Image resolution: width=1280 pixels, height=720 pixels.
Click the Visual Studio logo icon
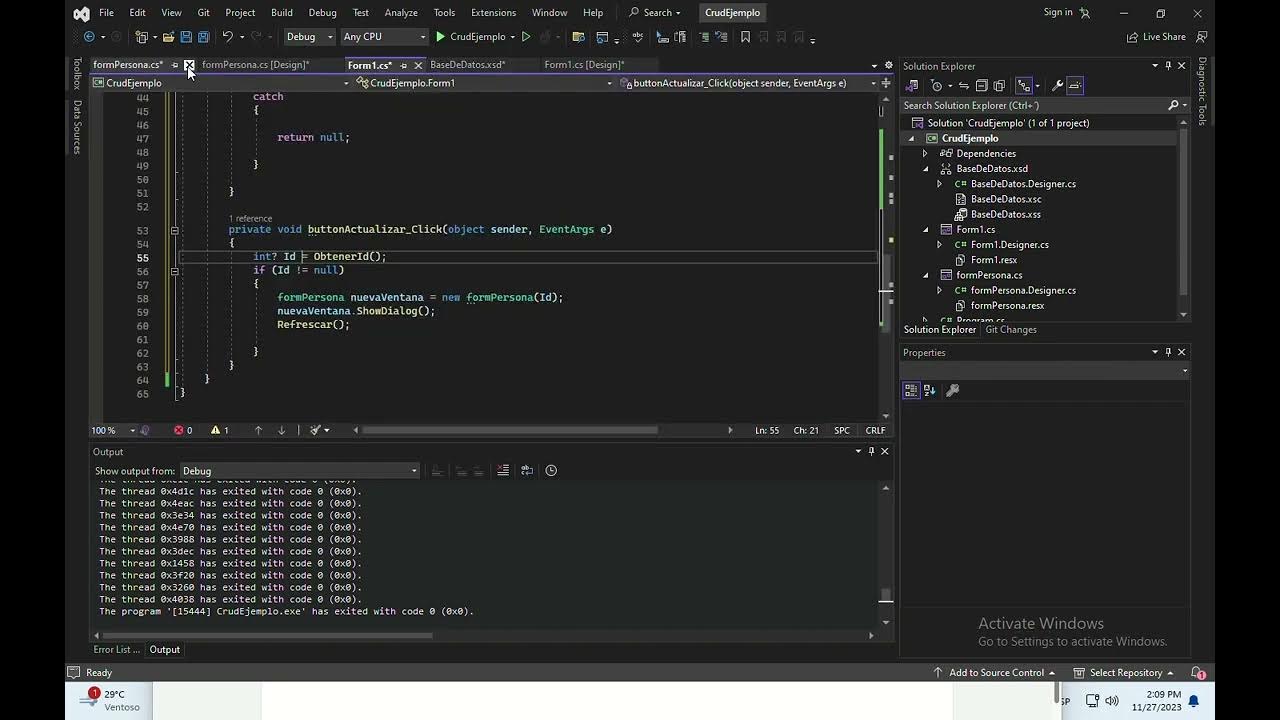coord(81,13)
